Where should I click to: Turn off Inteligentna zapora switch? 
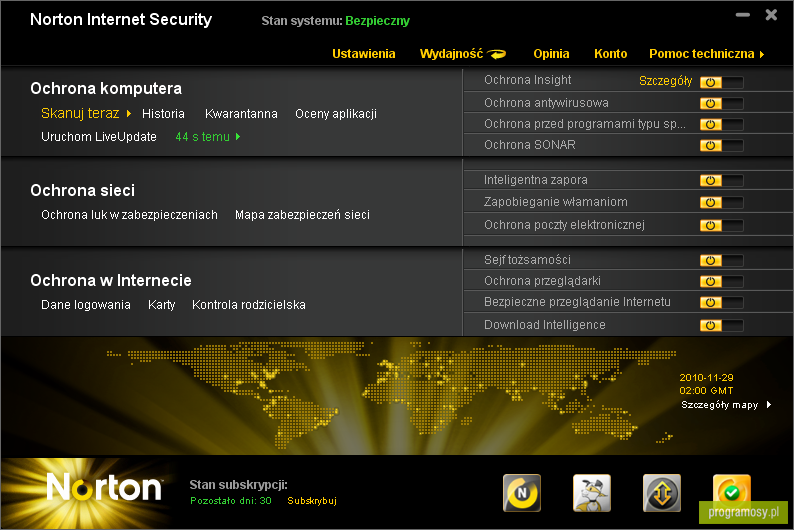tap(722, 180)
